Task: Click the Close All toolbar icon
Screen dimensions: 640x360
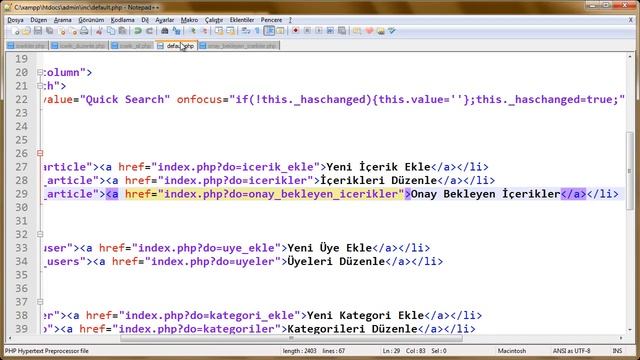Action: pyautogui.click(x=73, y=31)
